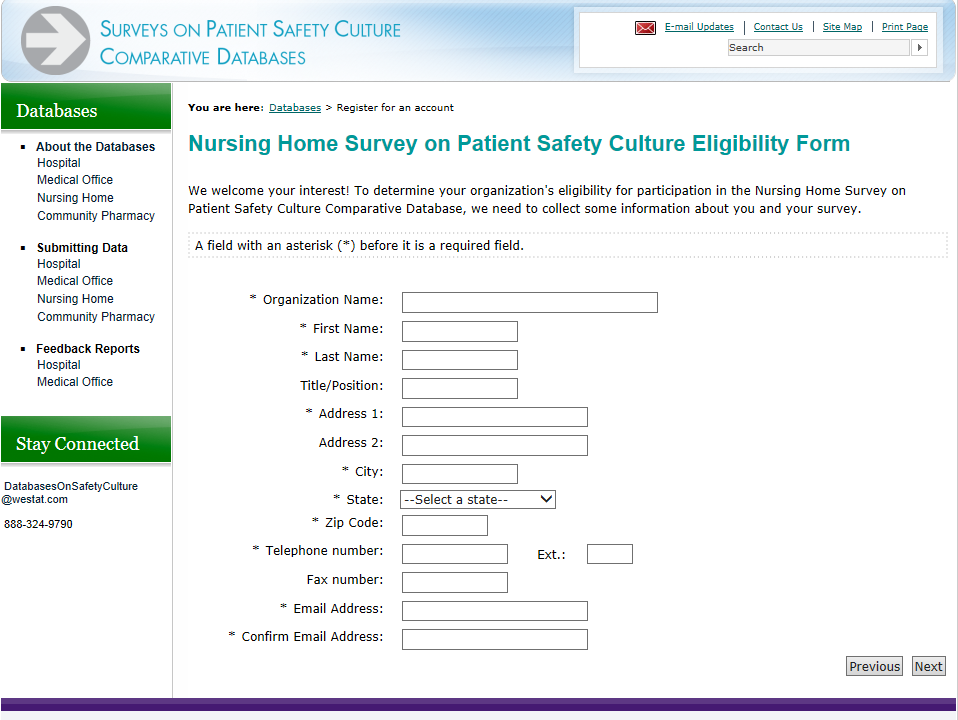The image size is (958, 720).
Task: Select Community Pharmacy under Submitting Data
Action: click(x=96, y=317)
